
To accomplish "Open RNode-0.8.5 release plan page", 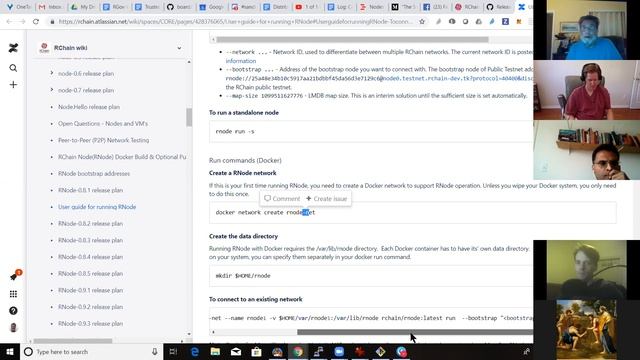I will 91,273.
